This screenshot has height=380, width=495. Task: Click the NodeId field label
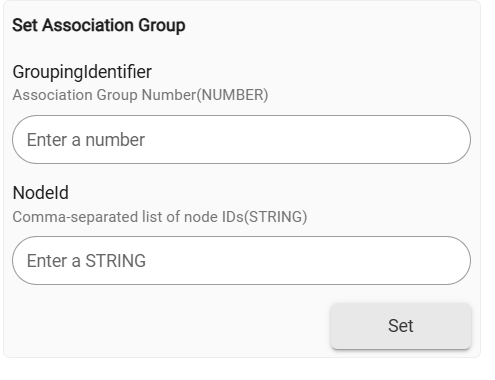point(41,193)
